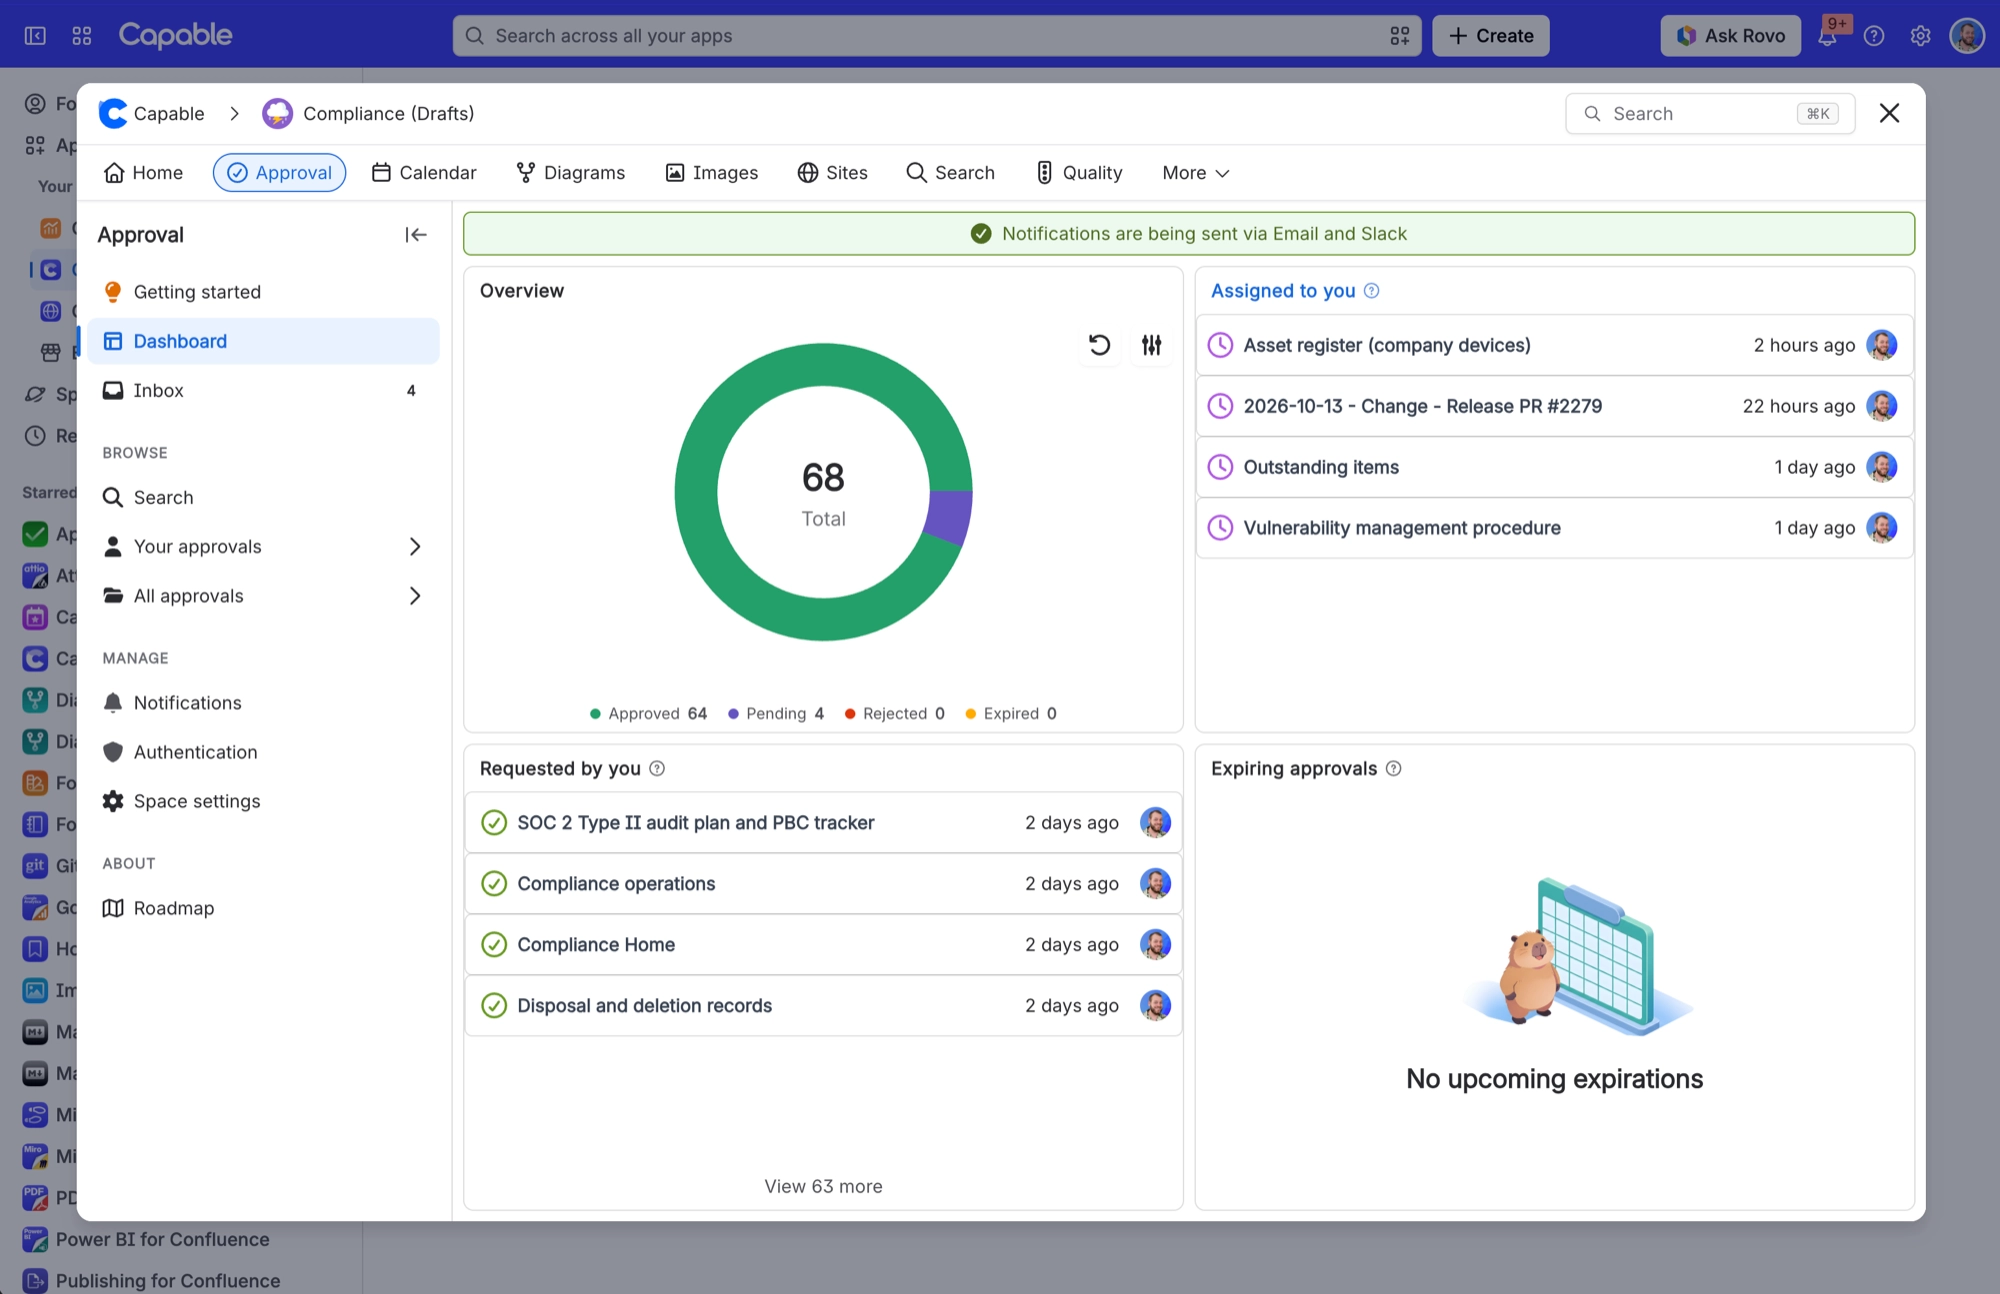The image size is (2000, 1294).
Task: Click the Approved green legend dot
Action: pos(595,714)
